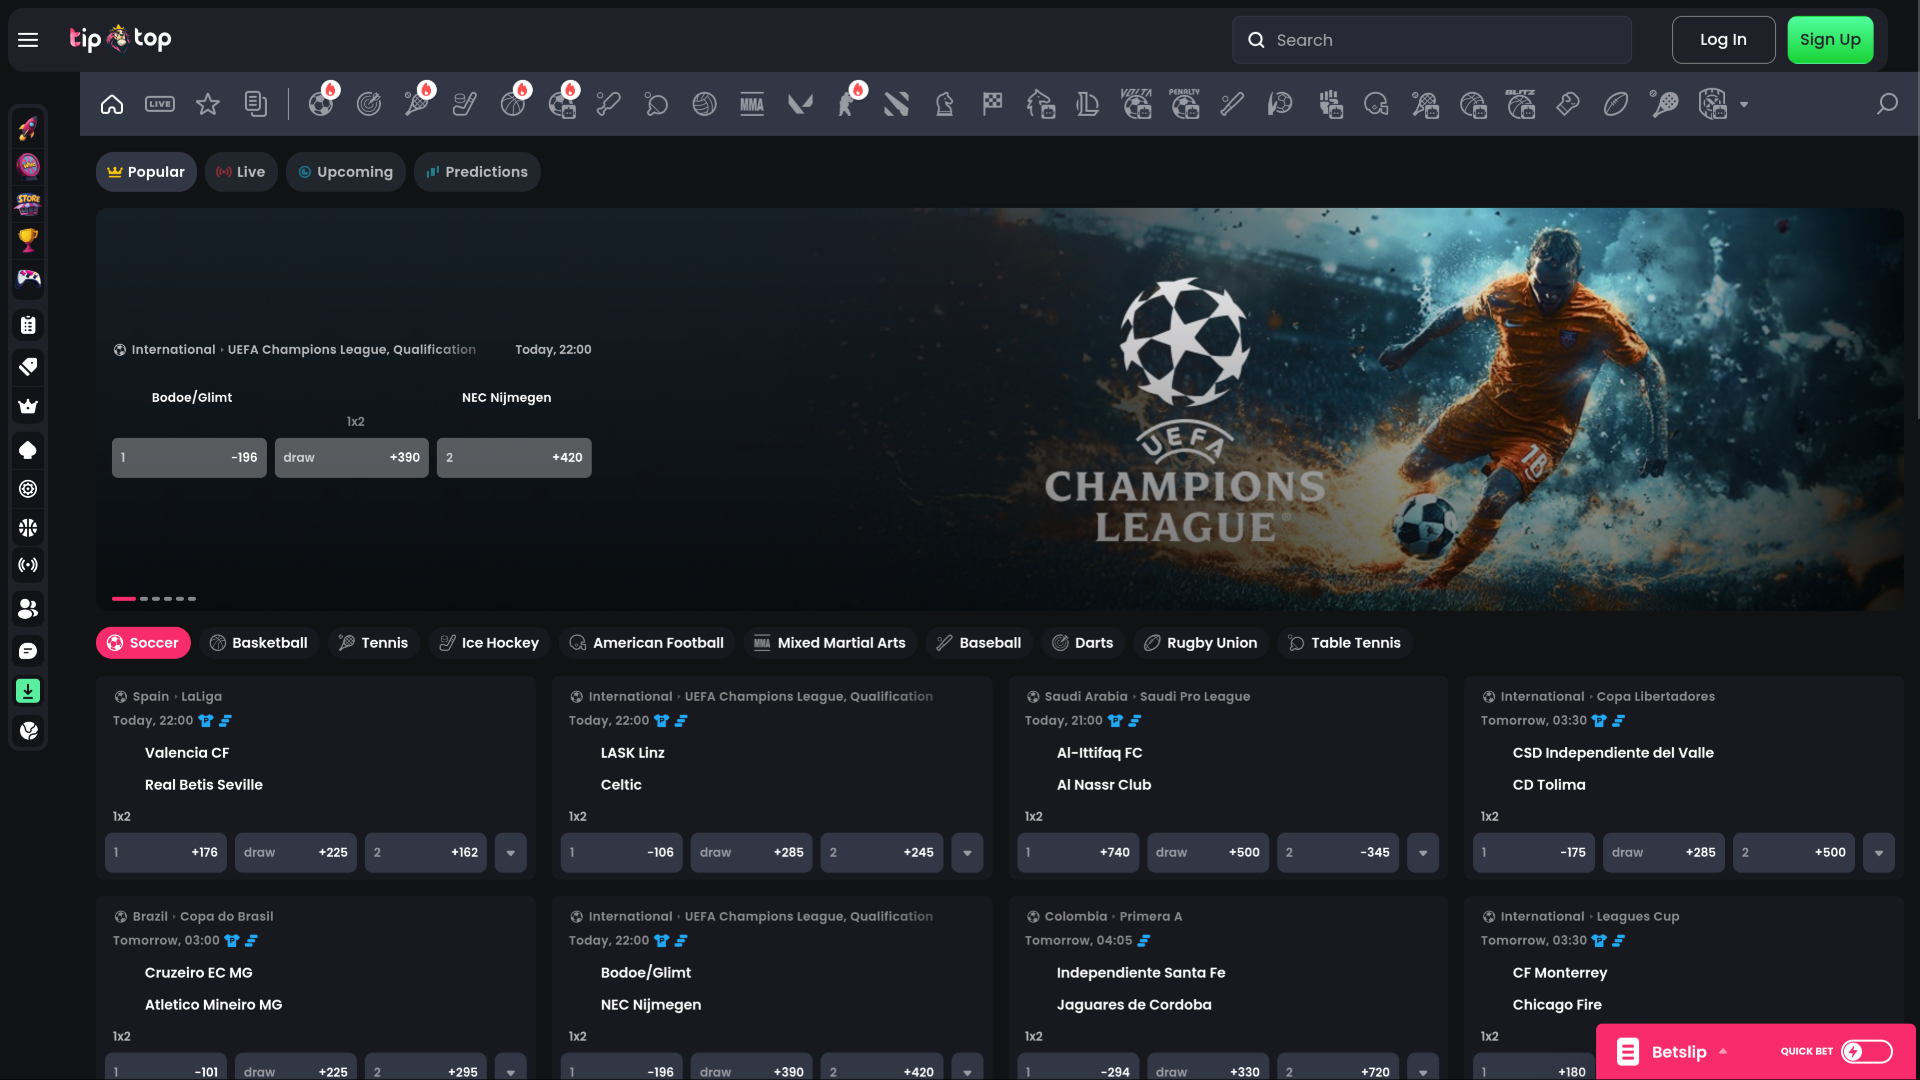Image resolution: width=1920 pixels, height=1080 pixels.
Task: Switch to the Popular tab
Action: [146, 172]
